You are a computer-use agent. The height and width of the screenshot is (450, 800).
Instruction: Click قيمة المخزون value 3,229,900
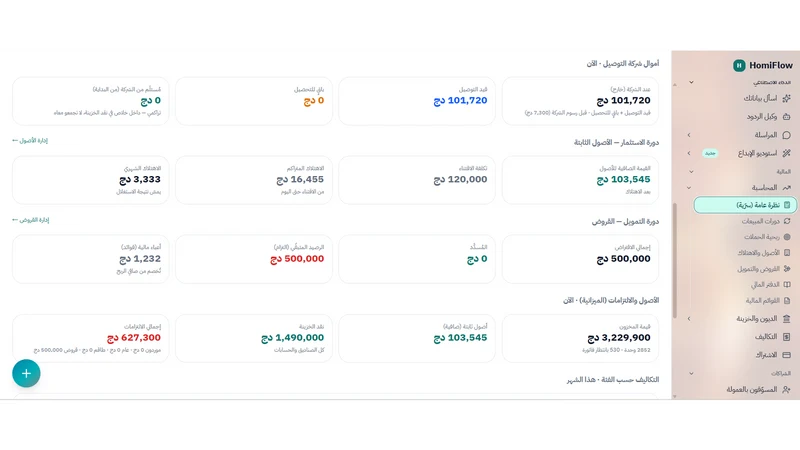(619, 338)
